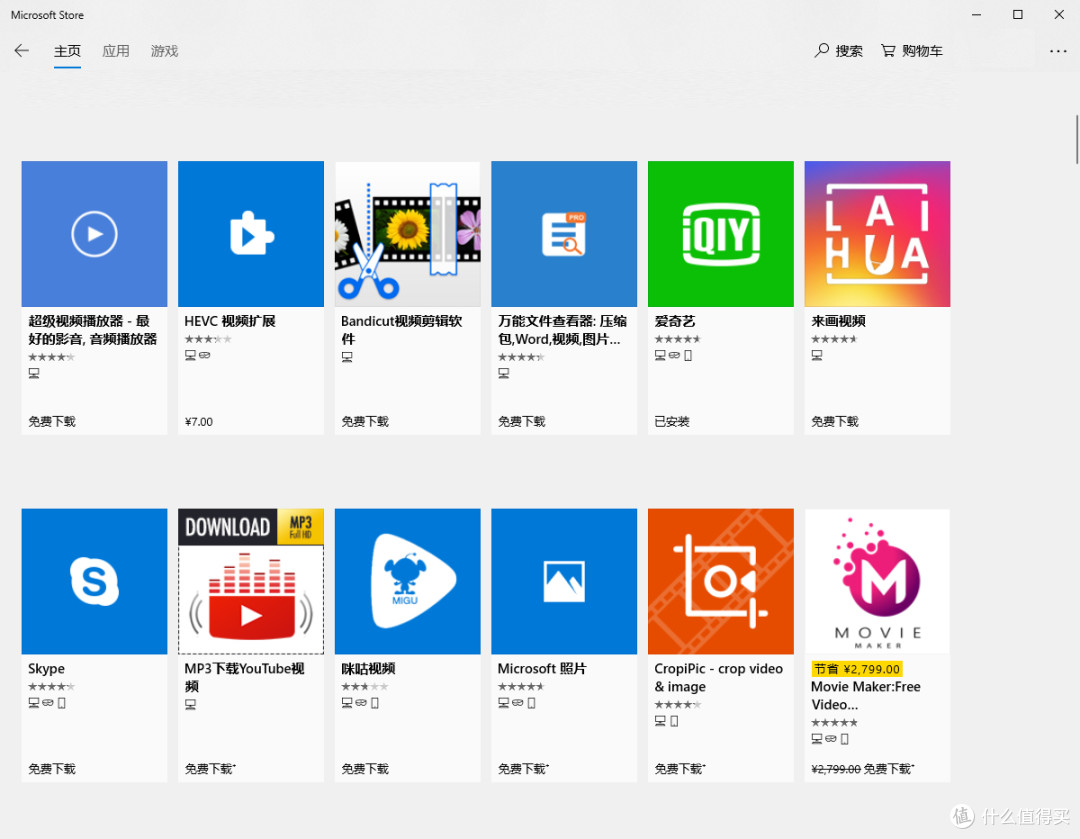Click the CropiPic - crop video title

718,677
